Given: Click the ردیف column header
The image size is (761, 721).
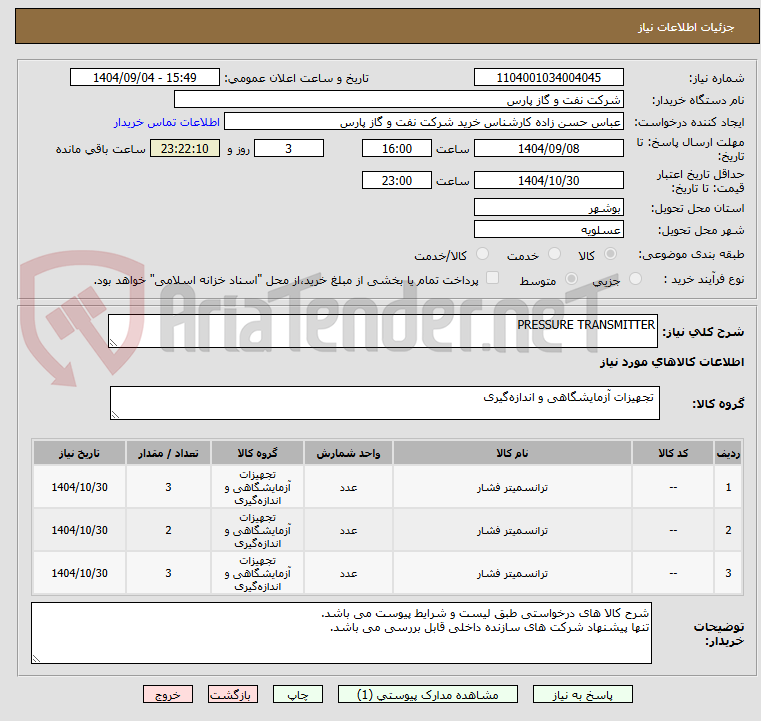Looking at the screenshot, I should (x=728, y=453).
